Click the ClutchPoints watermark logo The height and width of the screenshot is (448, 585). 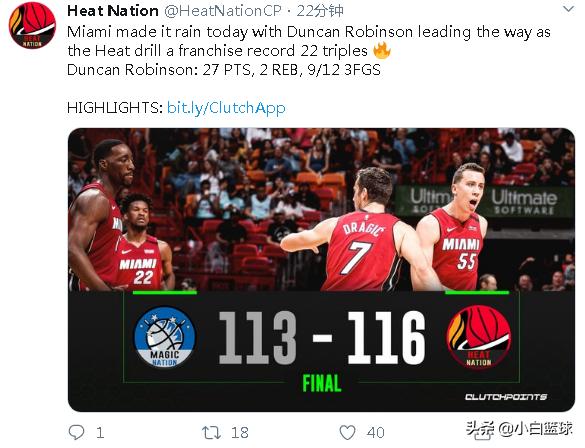506,397
